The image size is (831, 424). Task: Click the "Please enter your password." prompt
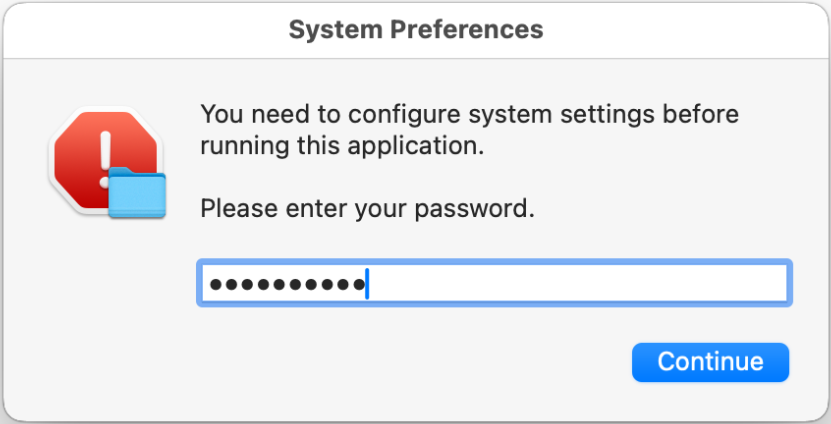(367, 210)
